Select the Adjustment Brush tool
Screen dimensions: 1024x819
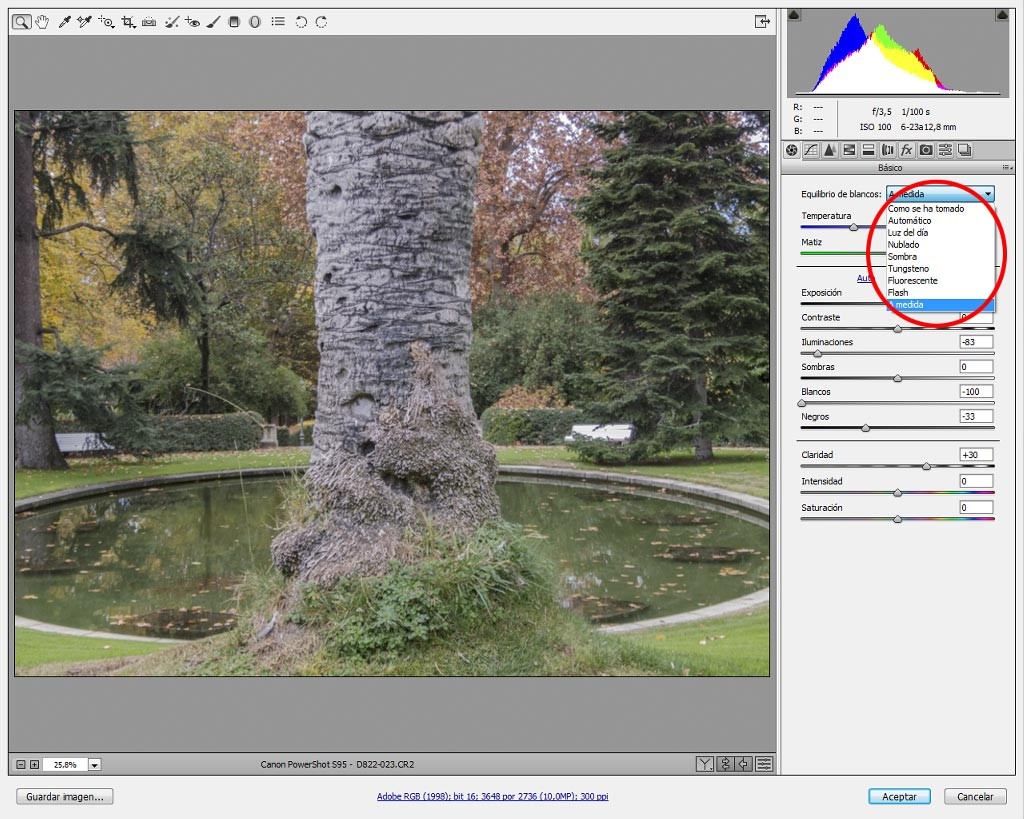(213, 22)
